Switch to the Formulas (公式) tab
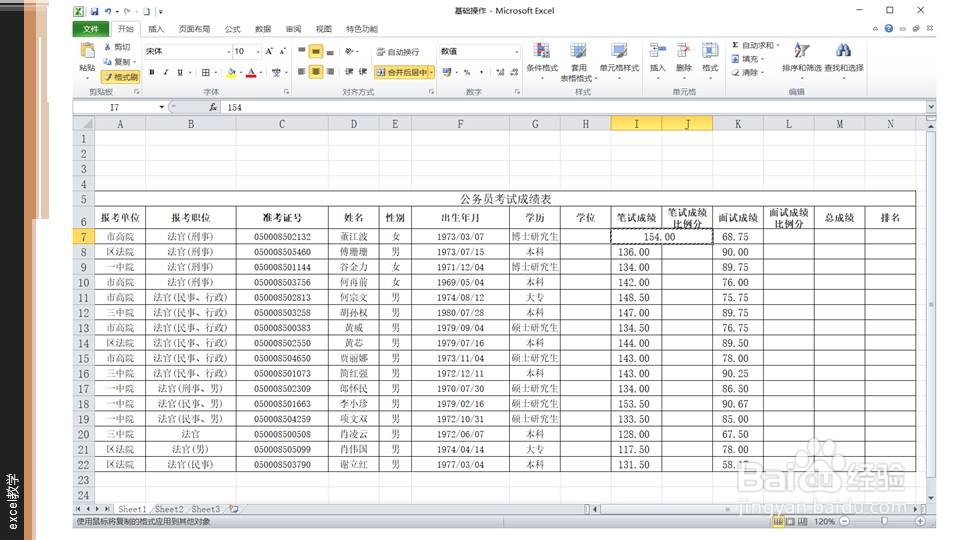Screen dimensions: 960x540 pos(233,29)
